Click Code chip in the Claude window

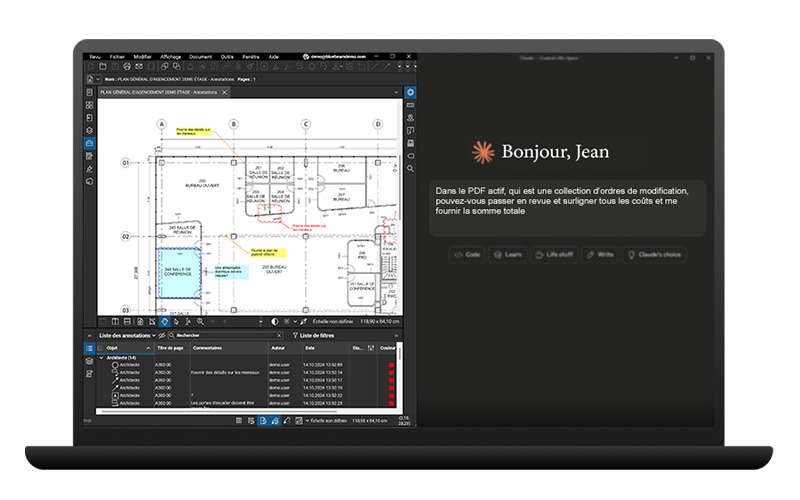click(467, 254)
